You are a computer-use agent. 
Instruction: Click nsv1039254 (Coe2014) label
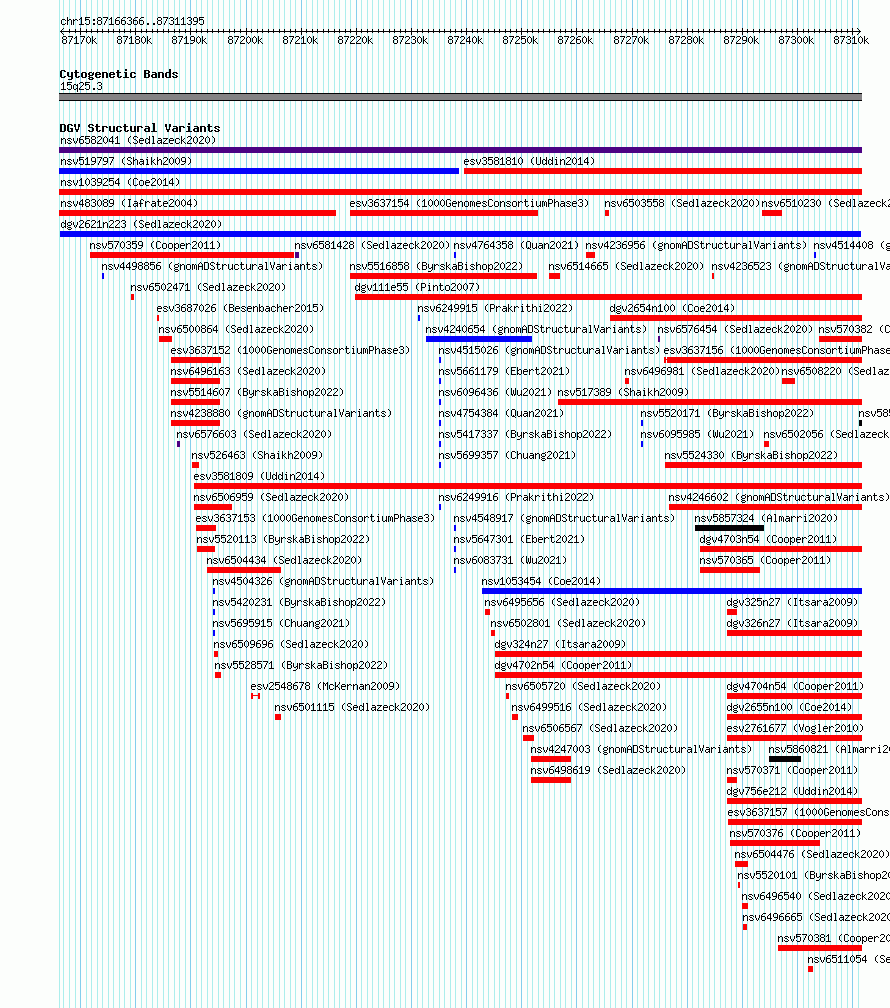click(x=120, y=183)
